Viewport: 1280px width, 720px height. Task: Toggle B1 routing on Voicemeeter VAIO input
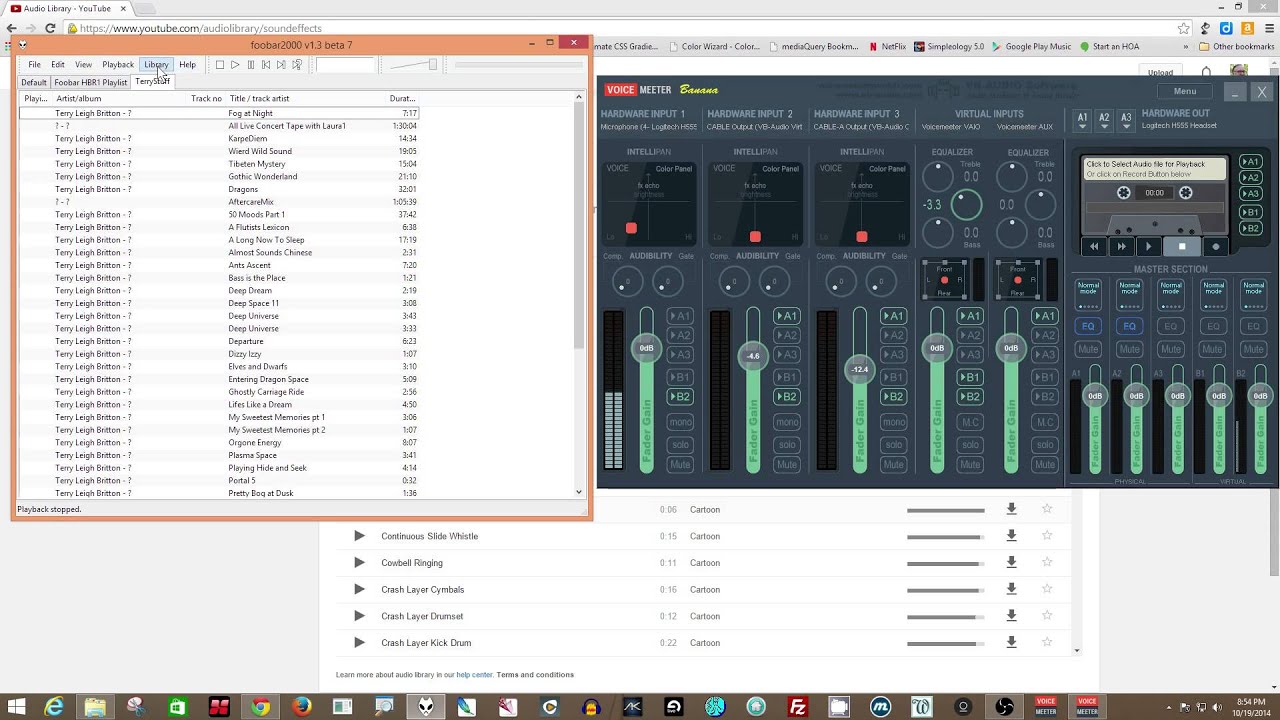click(x=970, y=377)
